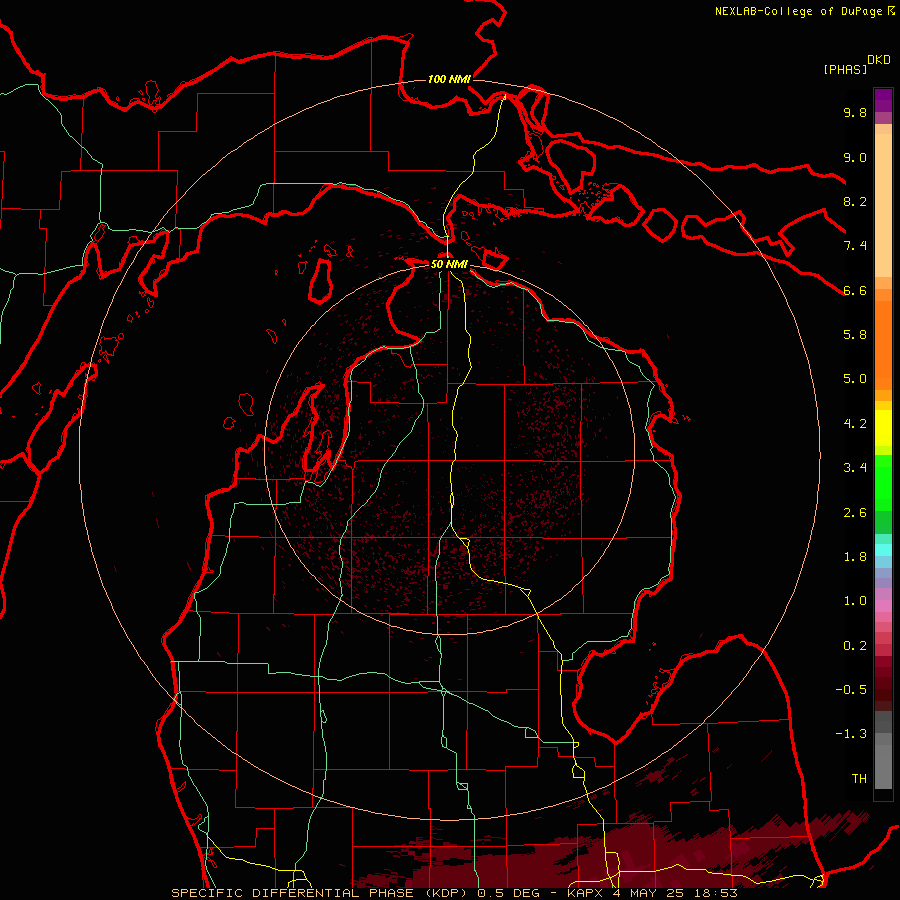Click the 0.2 color scale value

click(855, 646)
